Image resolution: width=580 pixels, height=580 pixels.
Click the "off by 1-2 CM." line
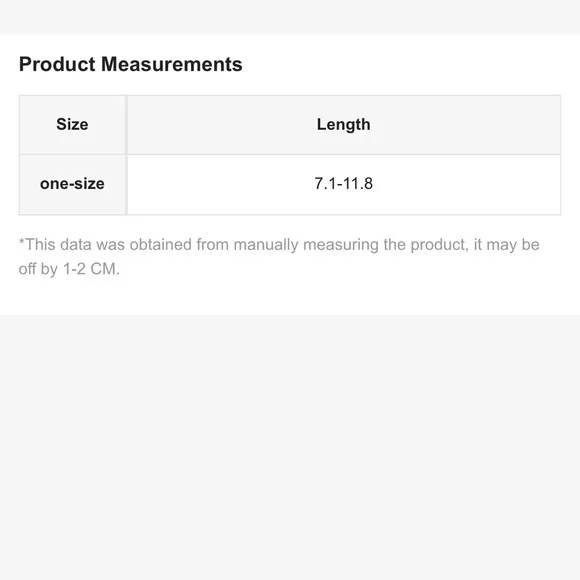coord(69,269)
